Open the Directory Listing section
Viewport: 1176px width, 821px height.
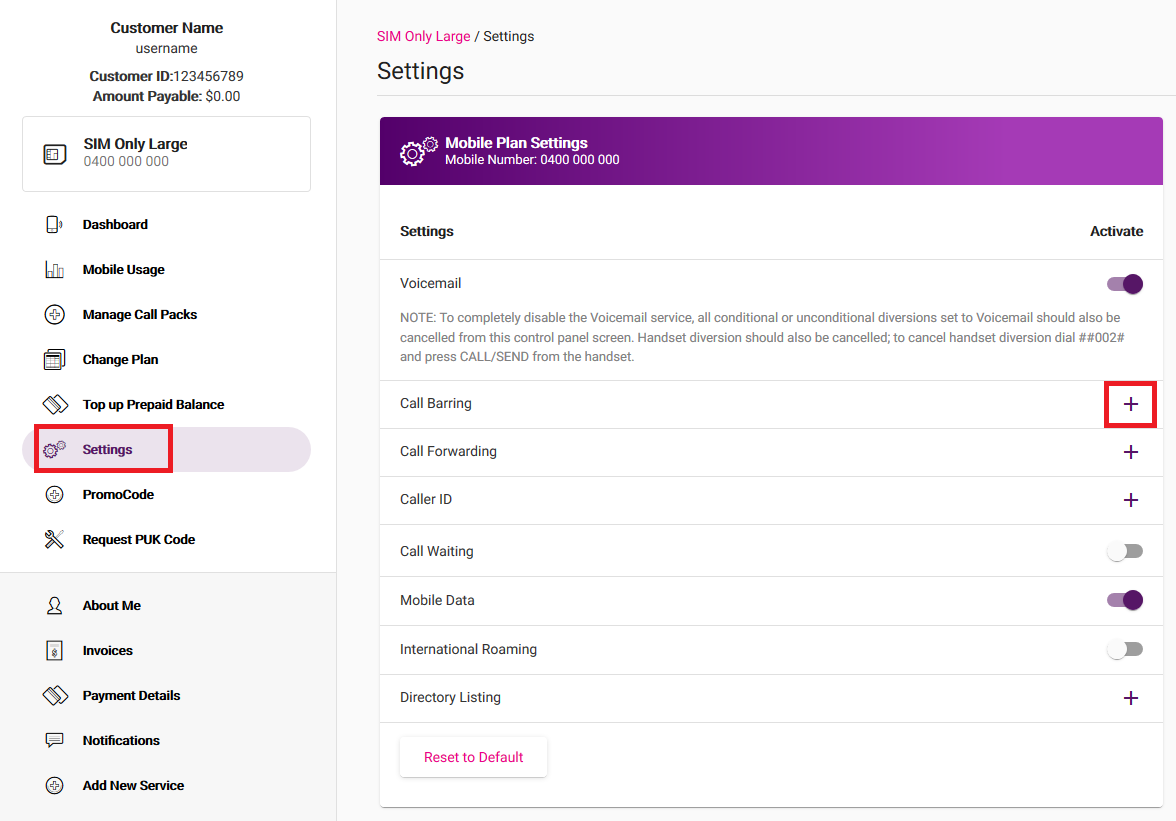tap(1130, 697)
